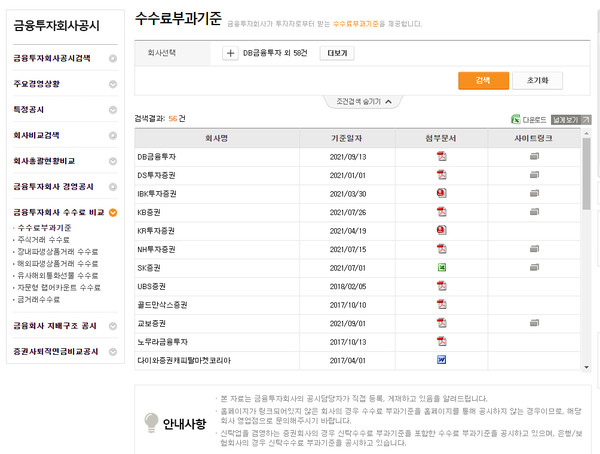The image size is (600, 454).
Task: Click date 2018/02/05 in UBS증권 row
Action: pos(348,286)
